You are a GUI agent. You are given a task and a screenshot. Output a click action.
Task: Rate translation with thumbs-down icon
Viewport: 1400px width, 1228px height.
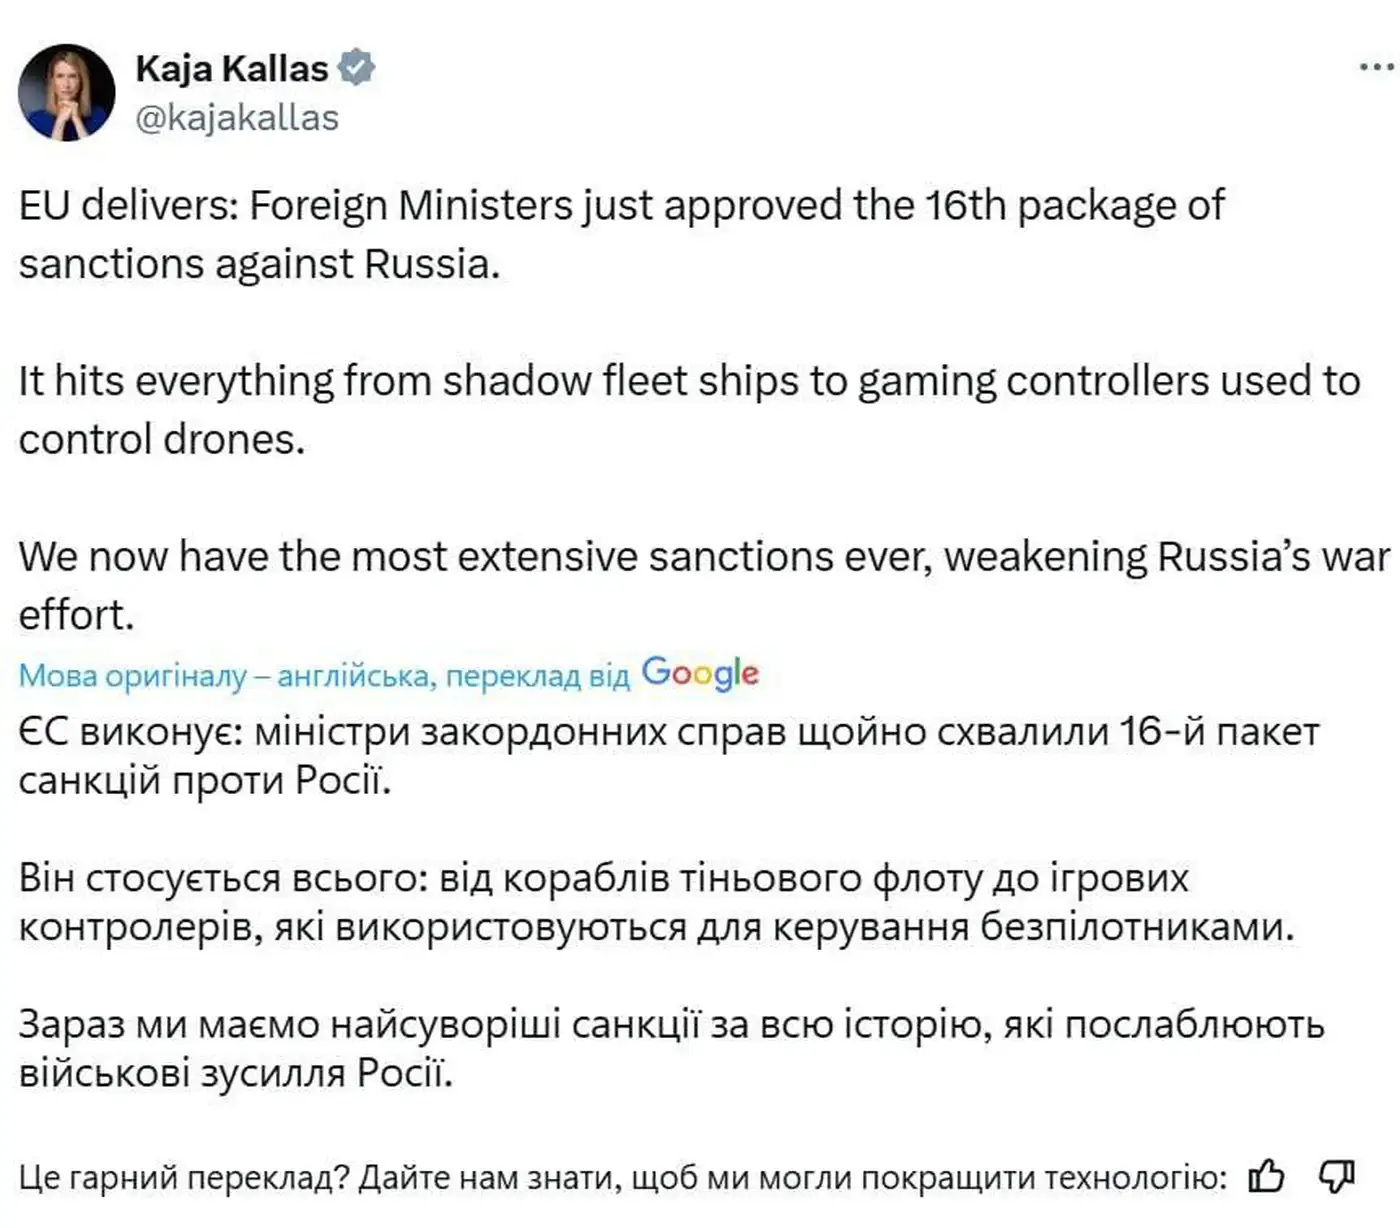pyautogui.click(x=1336, y=1176)
